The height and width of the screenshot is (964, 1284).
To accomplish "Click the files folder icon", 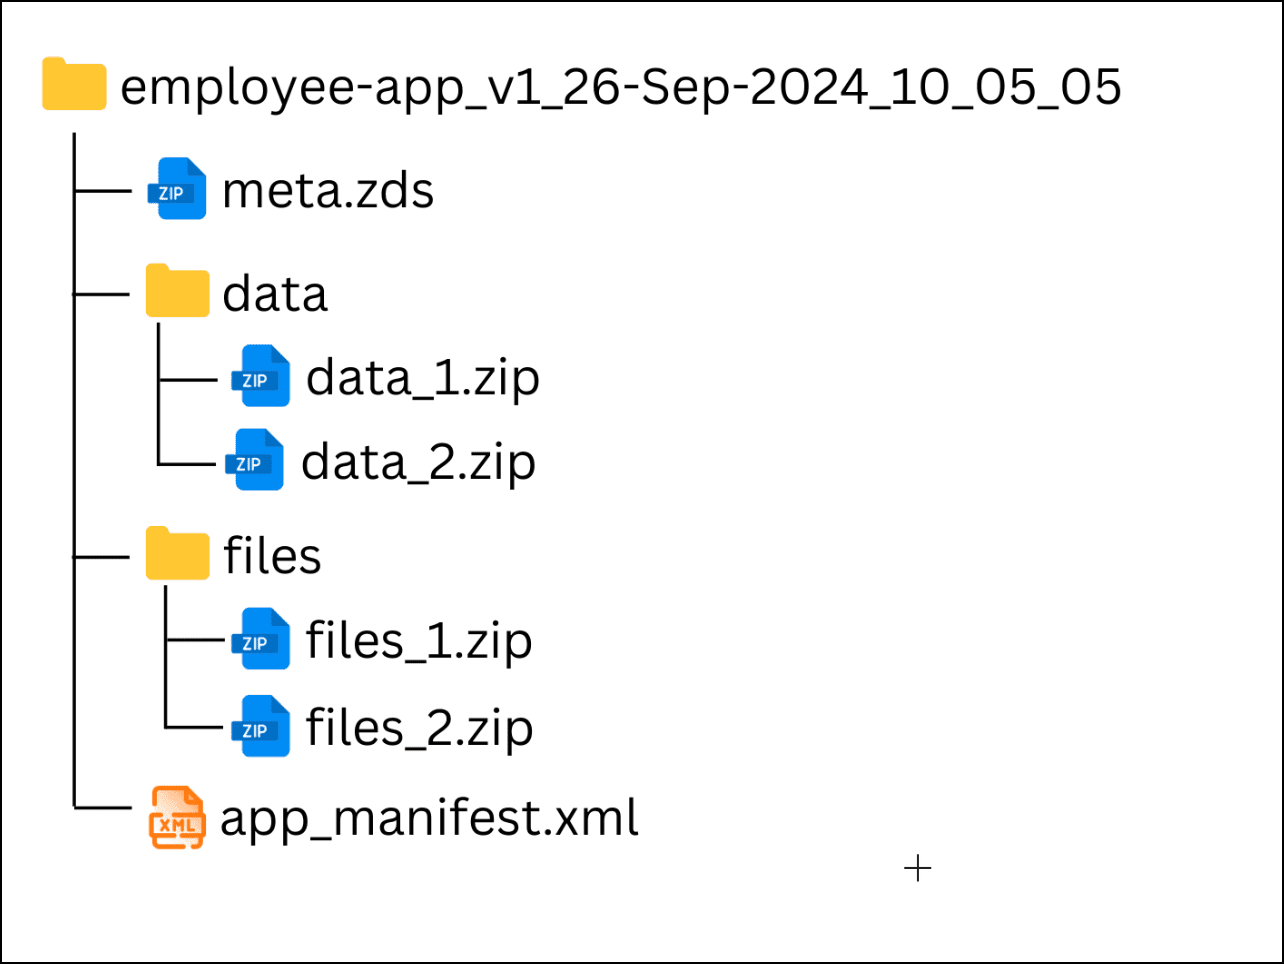I will click(177, 553).
